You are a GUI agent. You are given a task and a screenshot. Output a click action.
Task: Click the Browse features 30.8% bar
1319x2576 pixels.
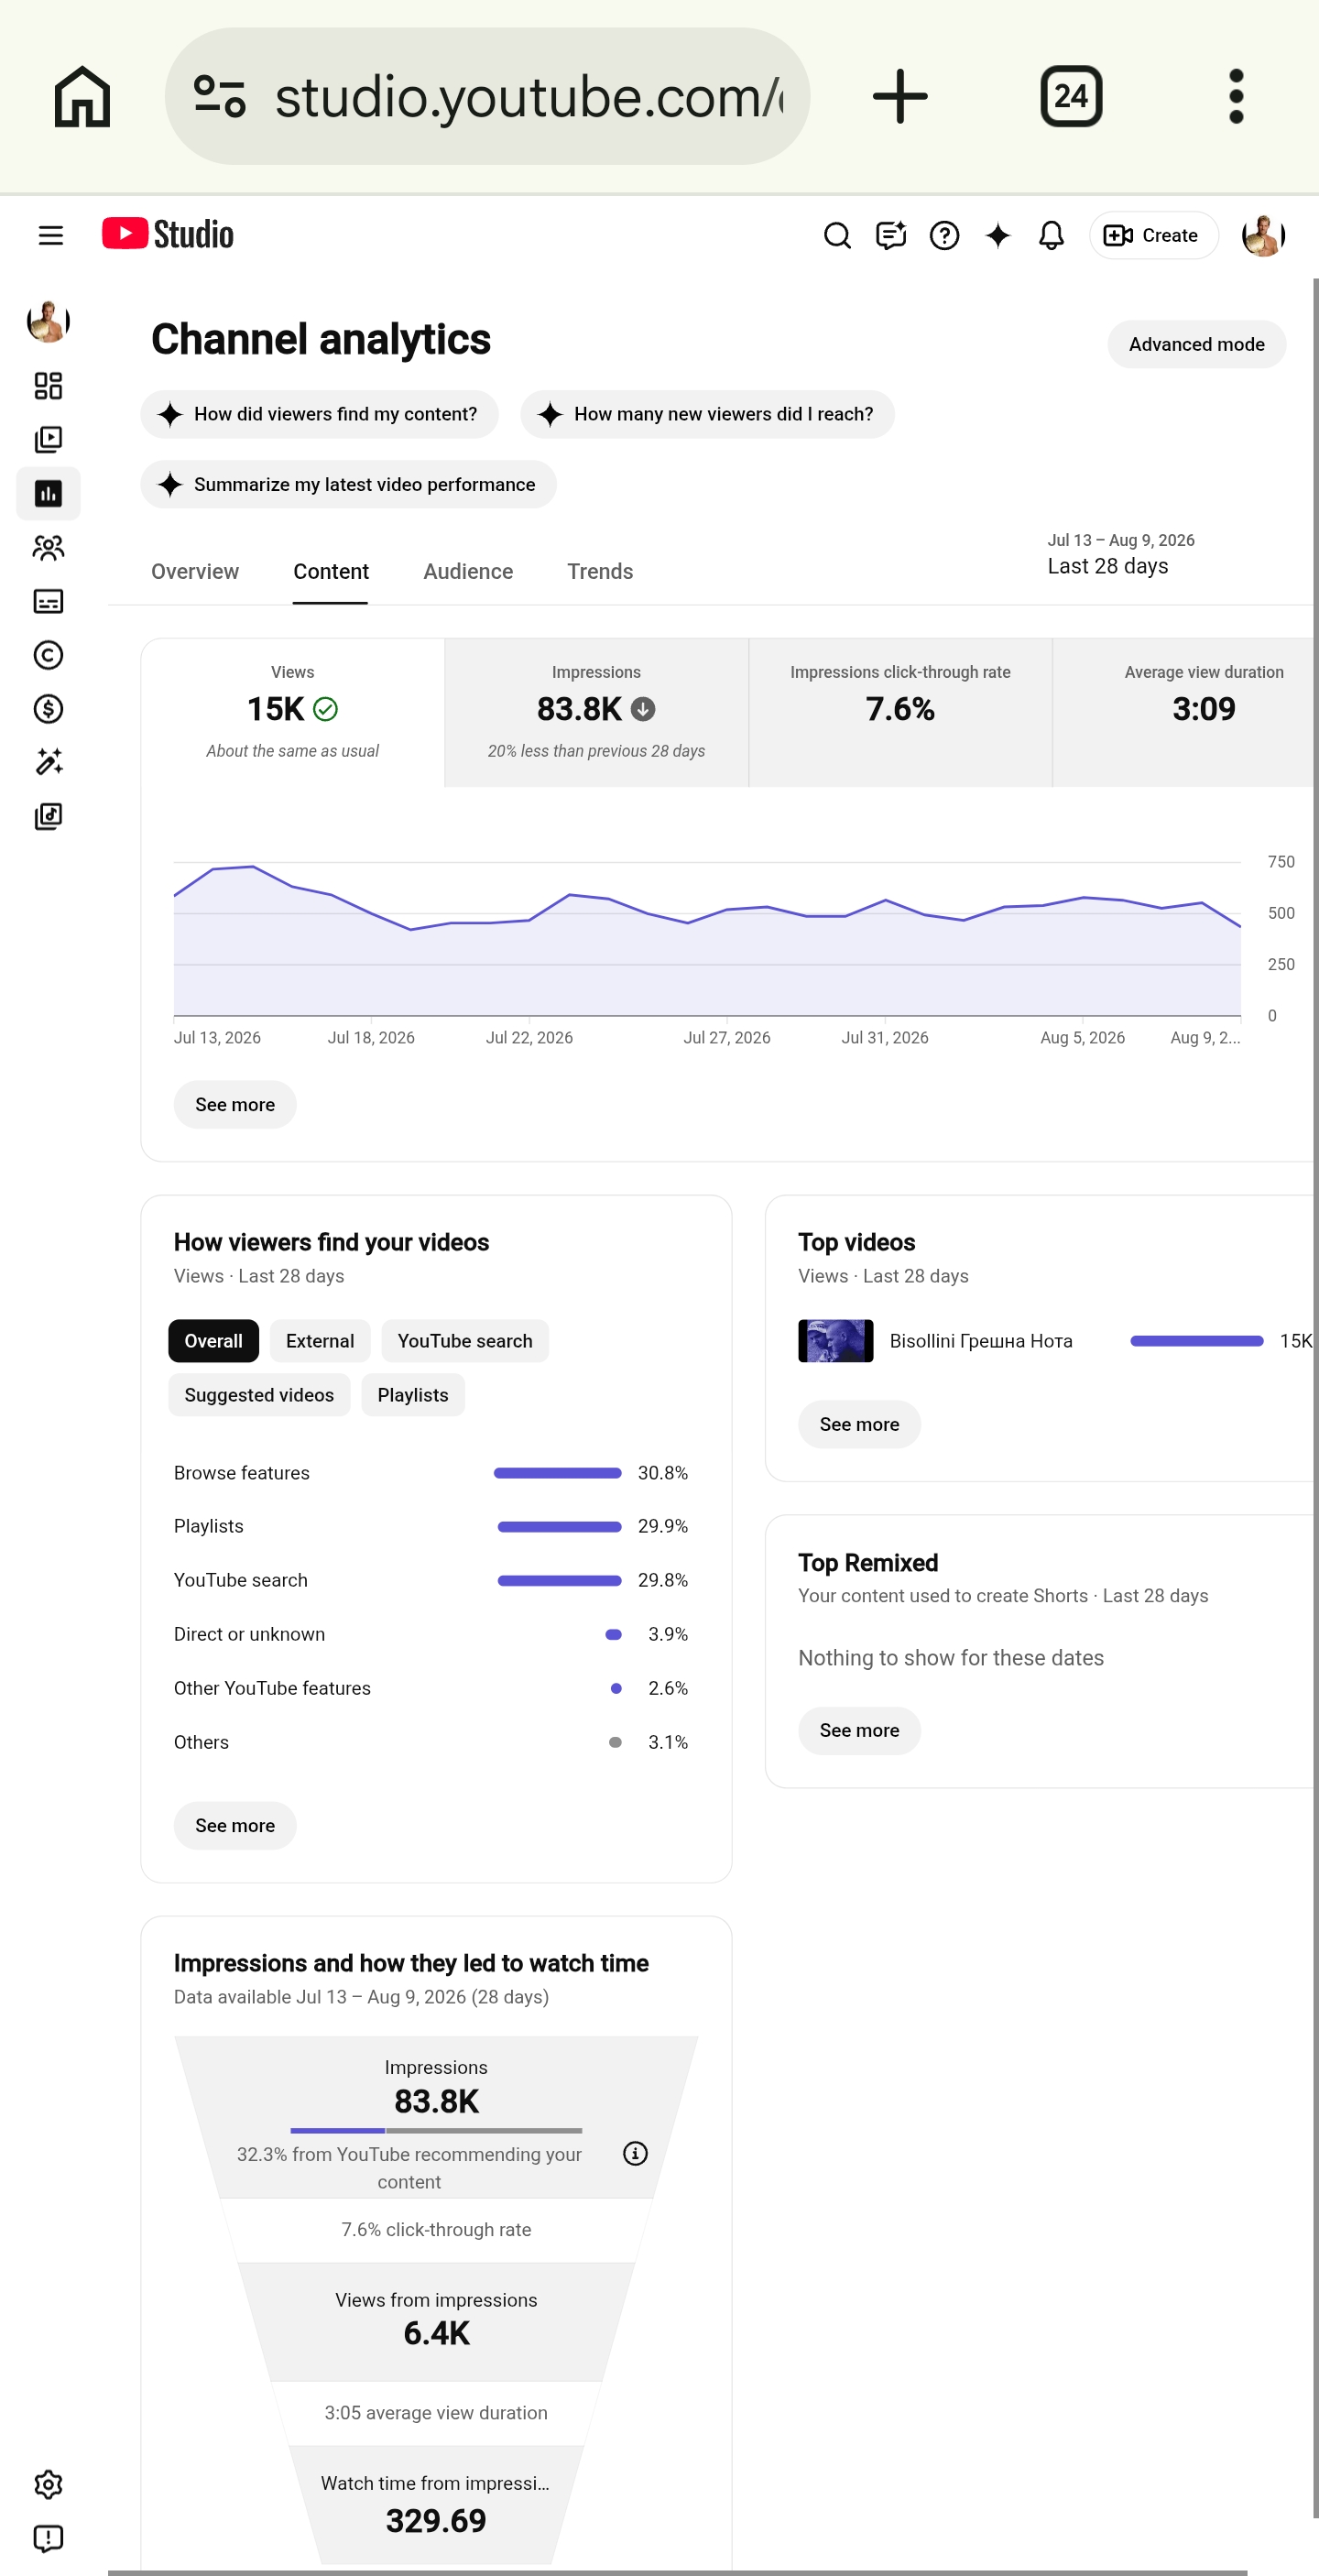click(558, 1473)
